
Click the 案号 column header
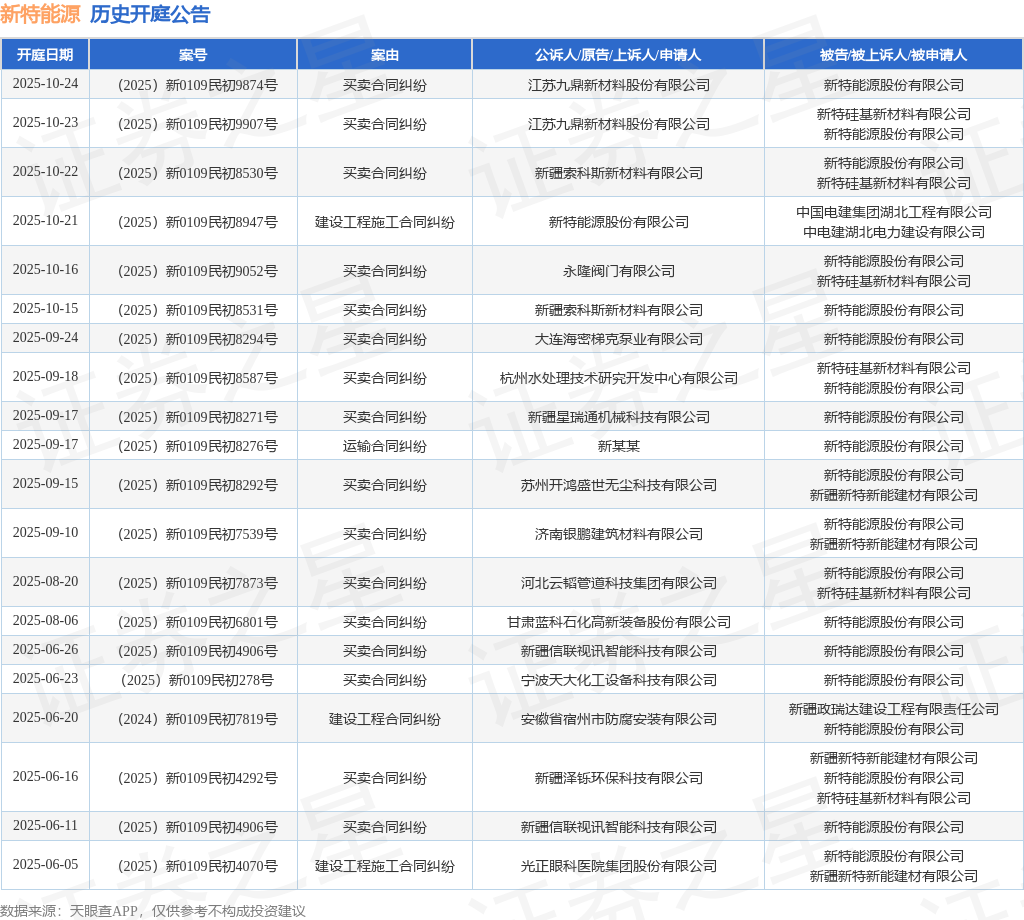tap(193, 55)
